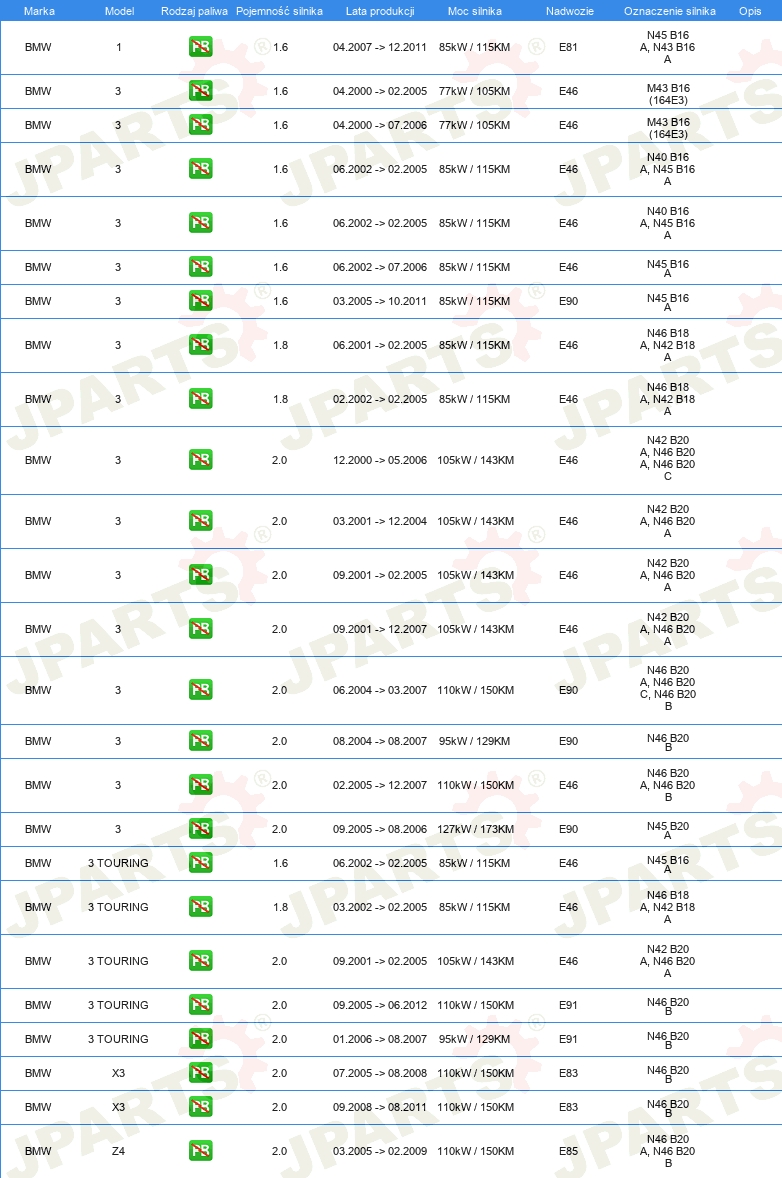Click the fuel type icon in the BMW 1 row

pyautogui.click(x=201, y=47)
